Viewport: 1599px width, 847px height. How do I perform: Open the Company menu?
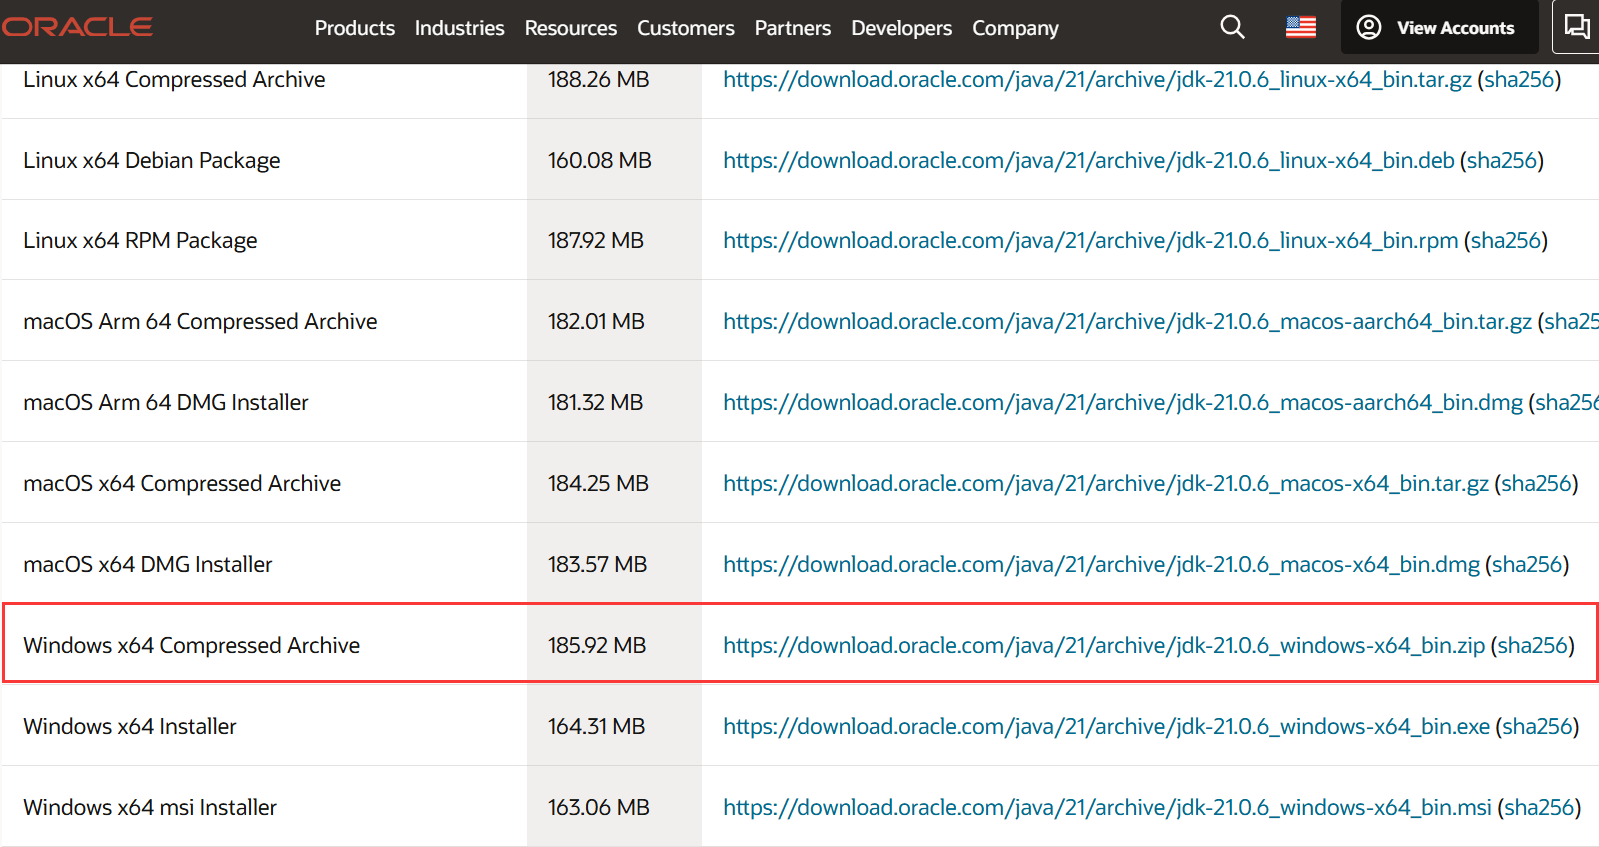(x=1015, y=28)
